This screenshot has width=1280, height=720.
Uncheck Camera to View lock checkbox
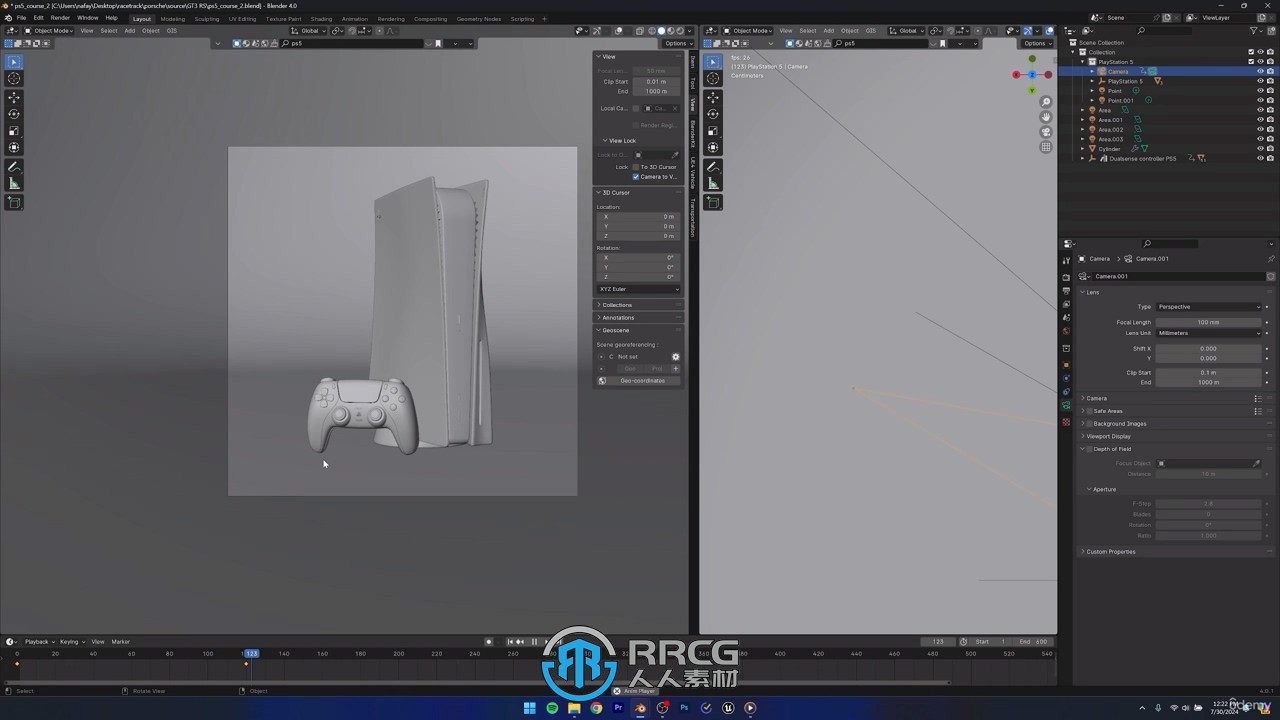(636, 177)
